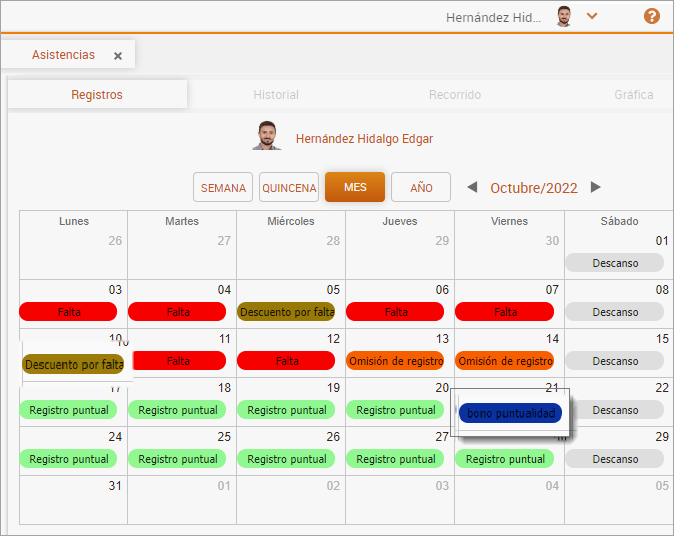This screenshot has height=536, width=674.
Task: Open Registro puntual on Tuesday 18
Action: (178, 410)
